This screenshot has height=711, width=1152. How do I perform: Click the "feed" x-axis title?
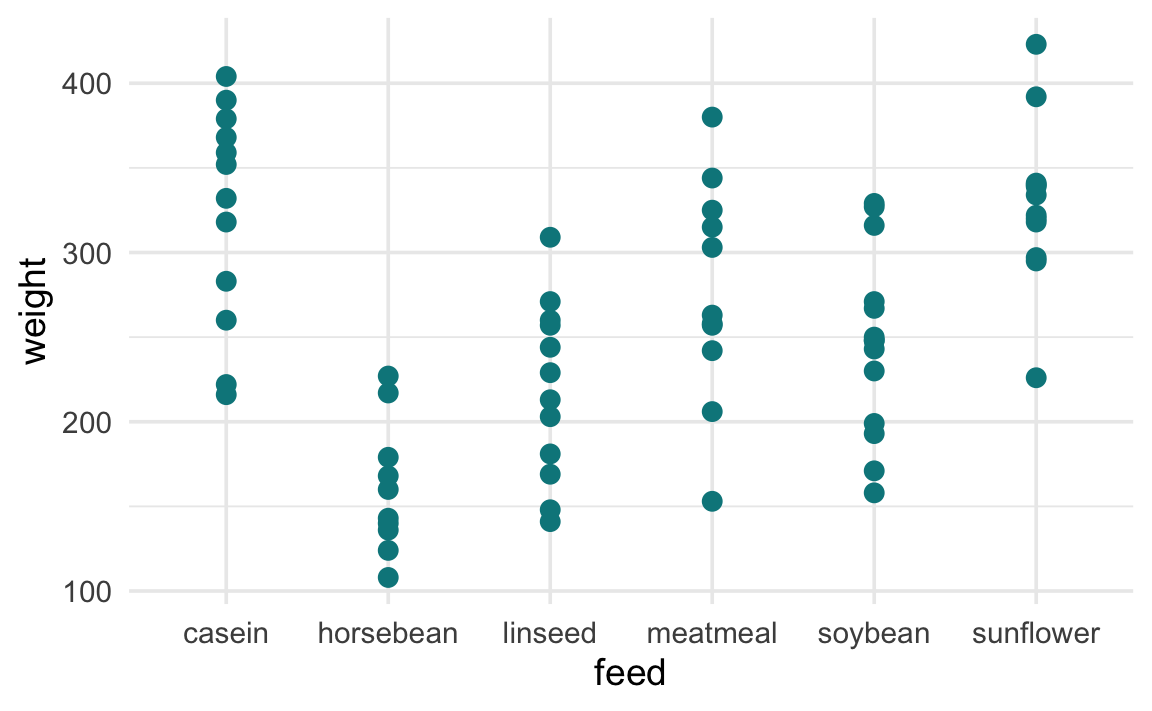coord(630,673)
